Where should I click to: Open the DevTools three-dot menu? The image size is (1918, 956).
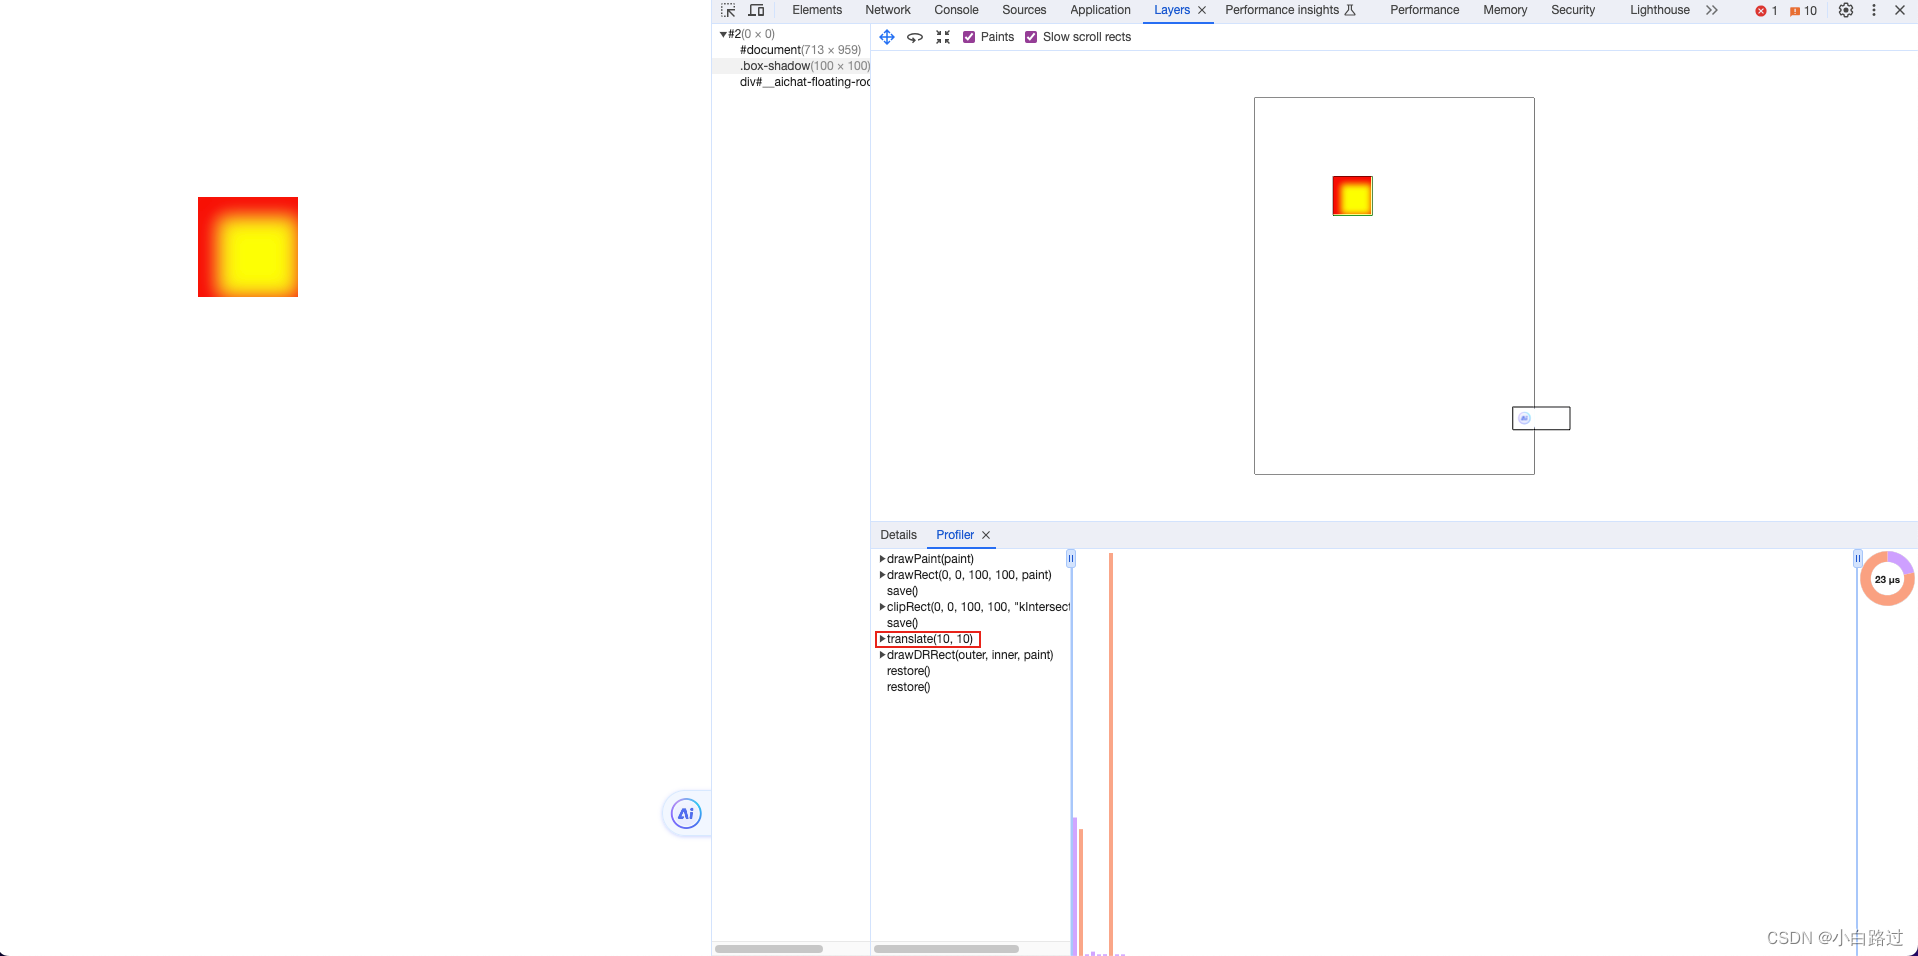(1874, 10)
